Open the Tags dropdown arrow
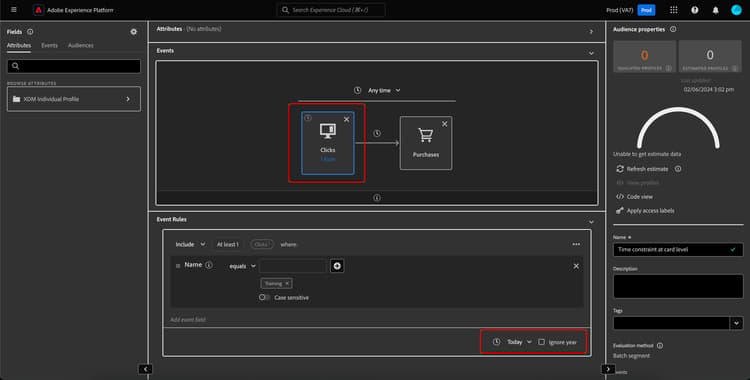The height and width of the screenshot is (380, 750). [737, 324]
